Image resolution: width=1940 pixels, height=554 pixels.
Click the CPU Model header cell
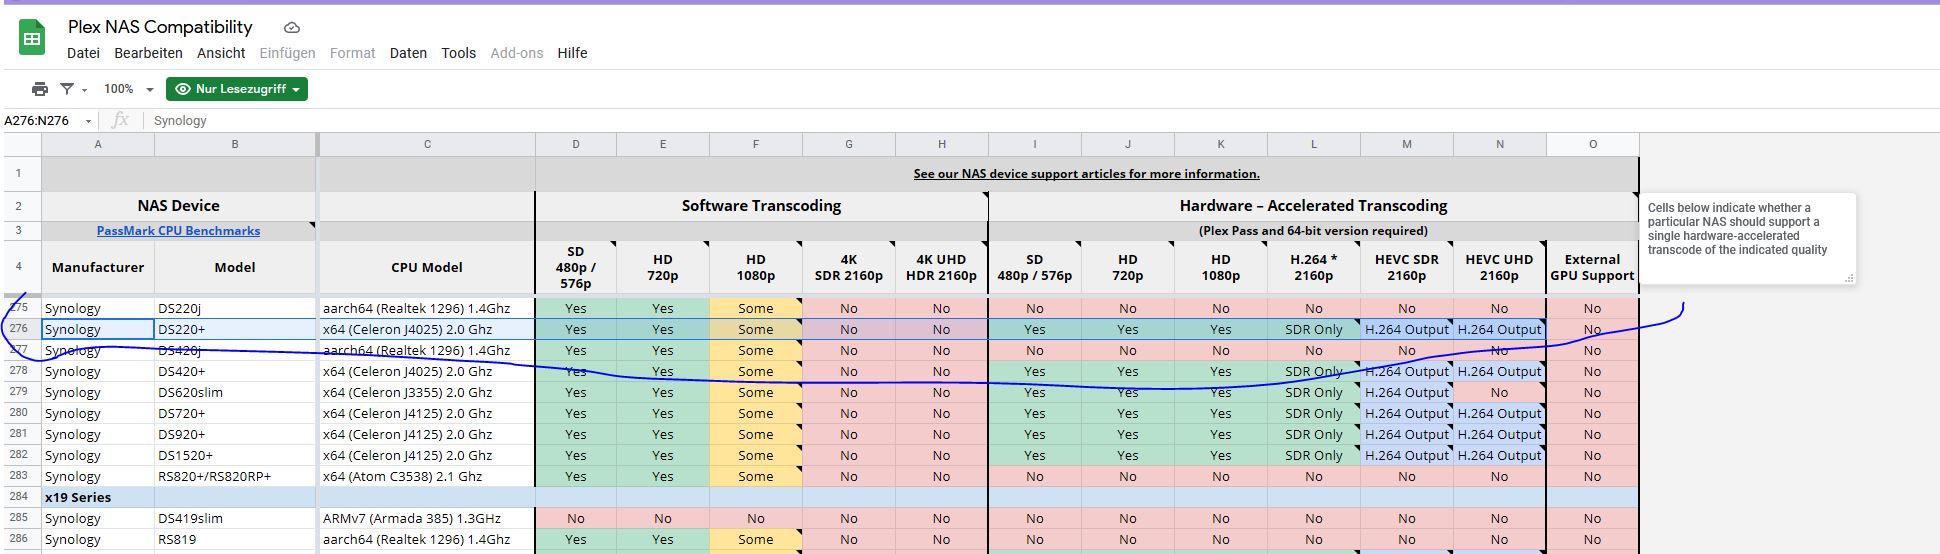tap(427, 267)
